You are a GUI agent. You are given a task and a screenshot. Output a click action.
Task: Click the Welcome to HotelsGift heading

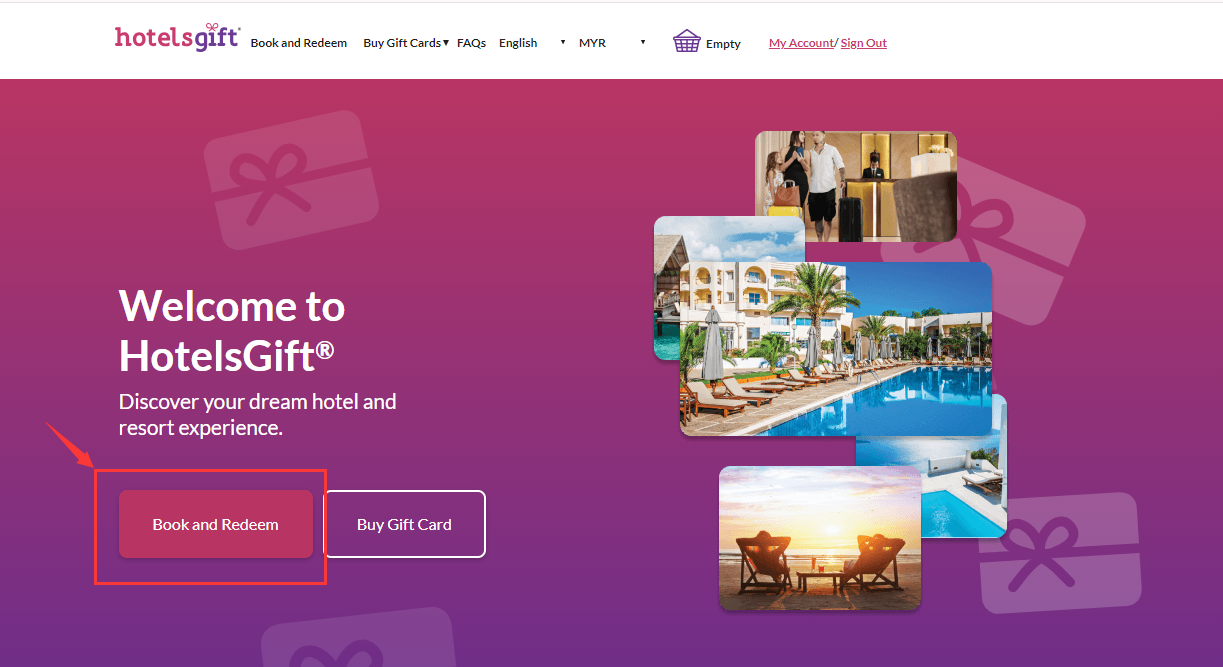232,331
